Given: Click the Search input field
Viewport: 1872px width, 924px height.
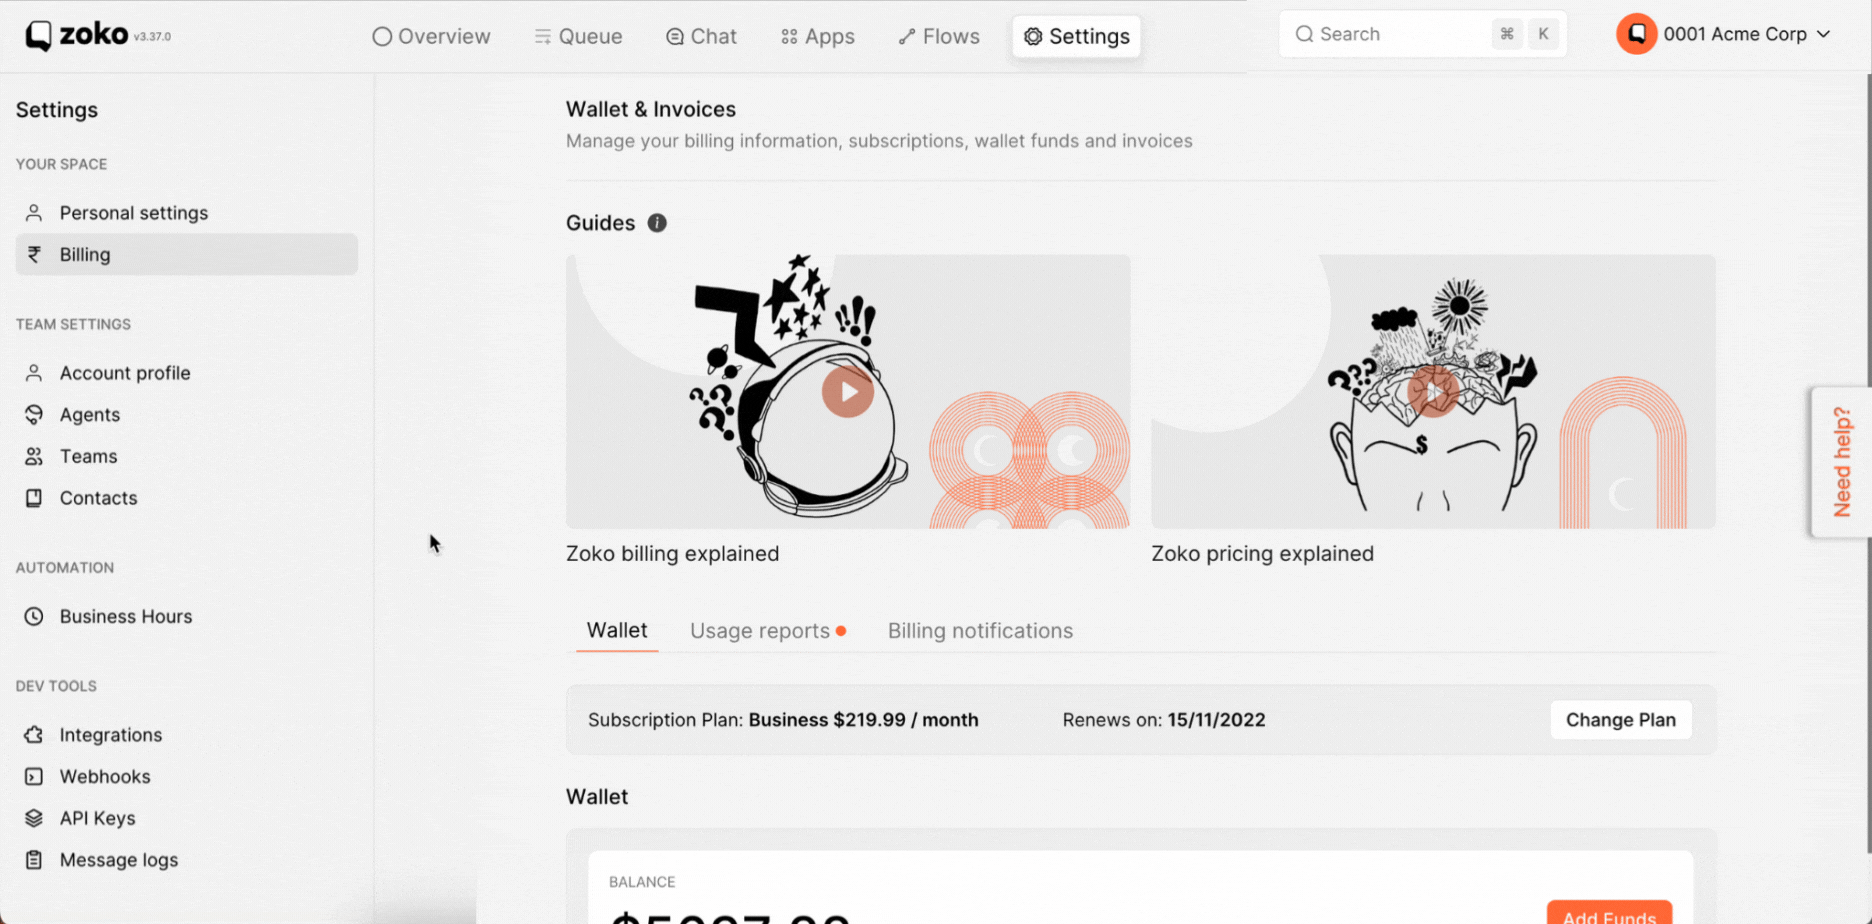Looking at the screenshot, I should coord(1422,34).
